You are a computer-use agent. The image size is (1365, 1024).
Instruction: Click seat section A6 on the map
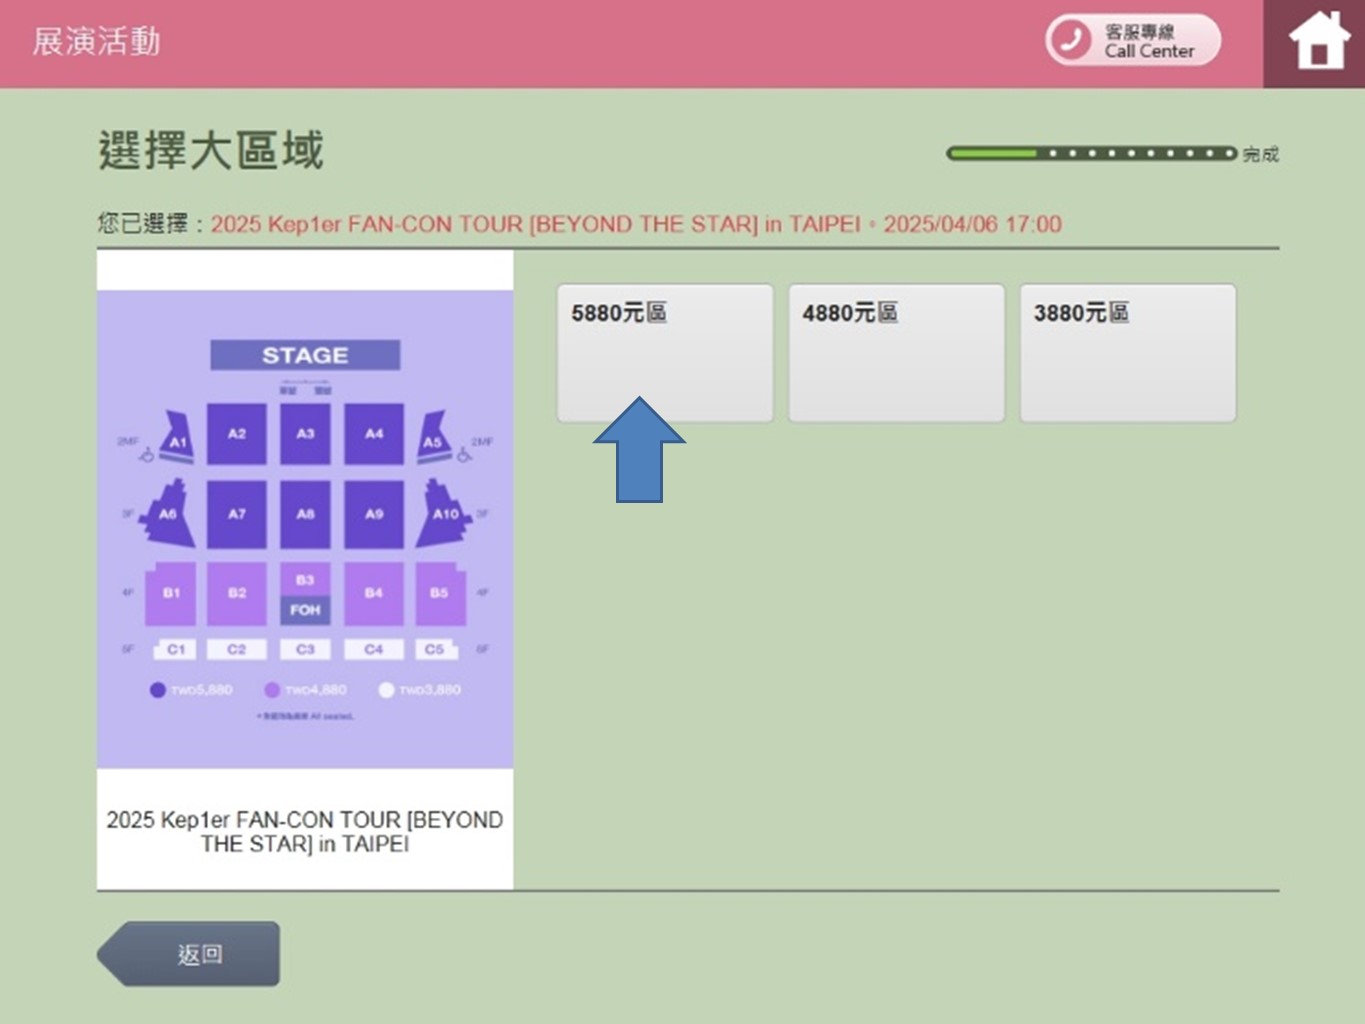[x=169, y=514]
